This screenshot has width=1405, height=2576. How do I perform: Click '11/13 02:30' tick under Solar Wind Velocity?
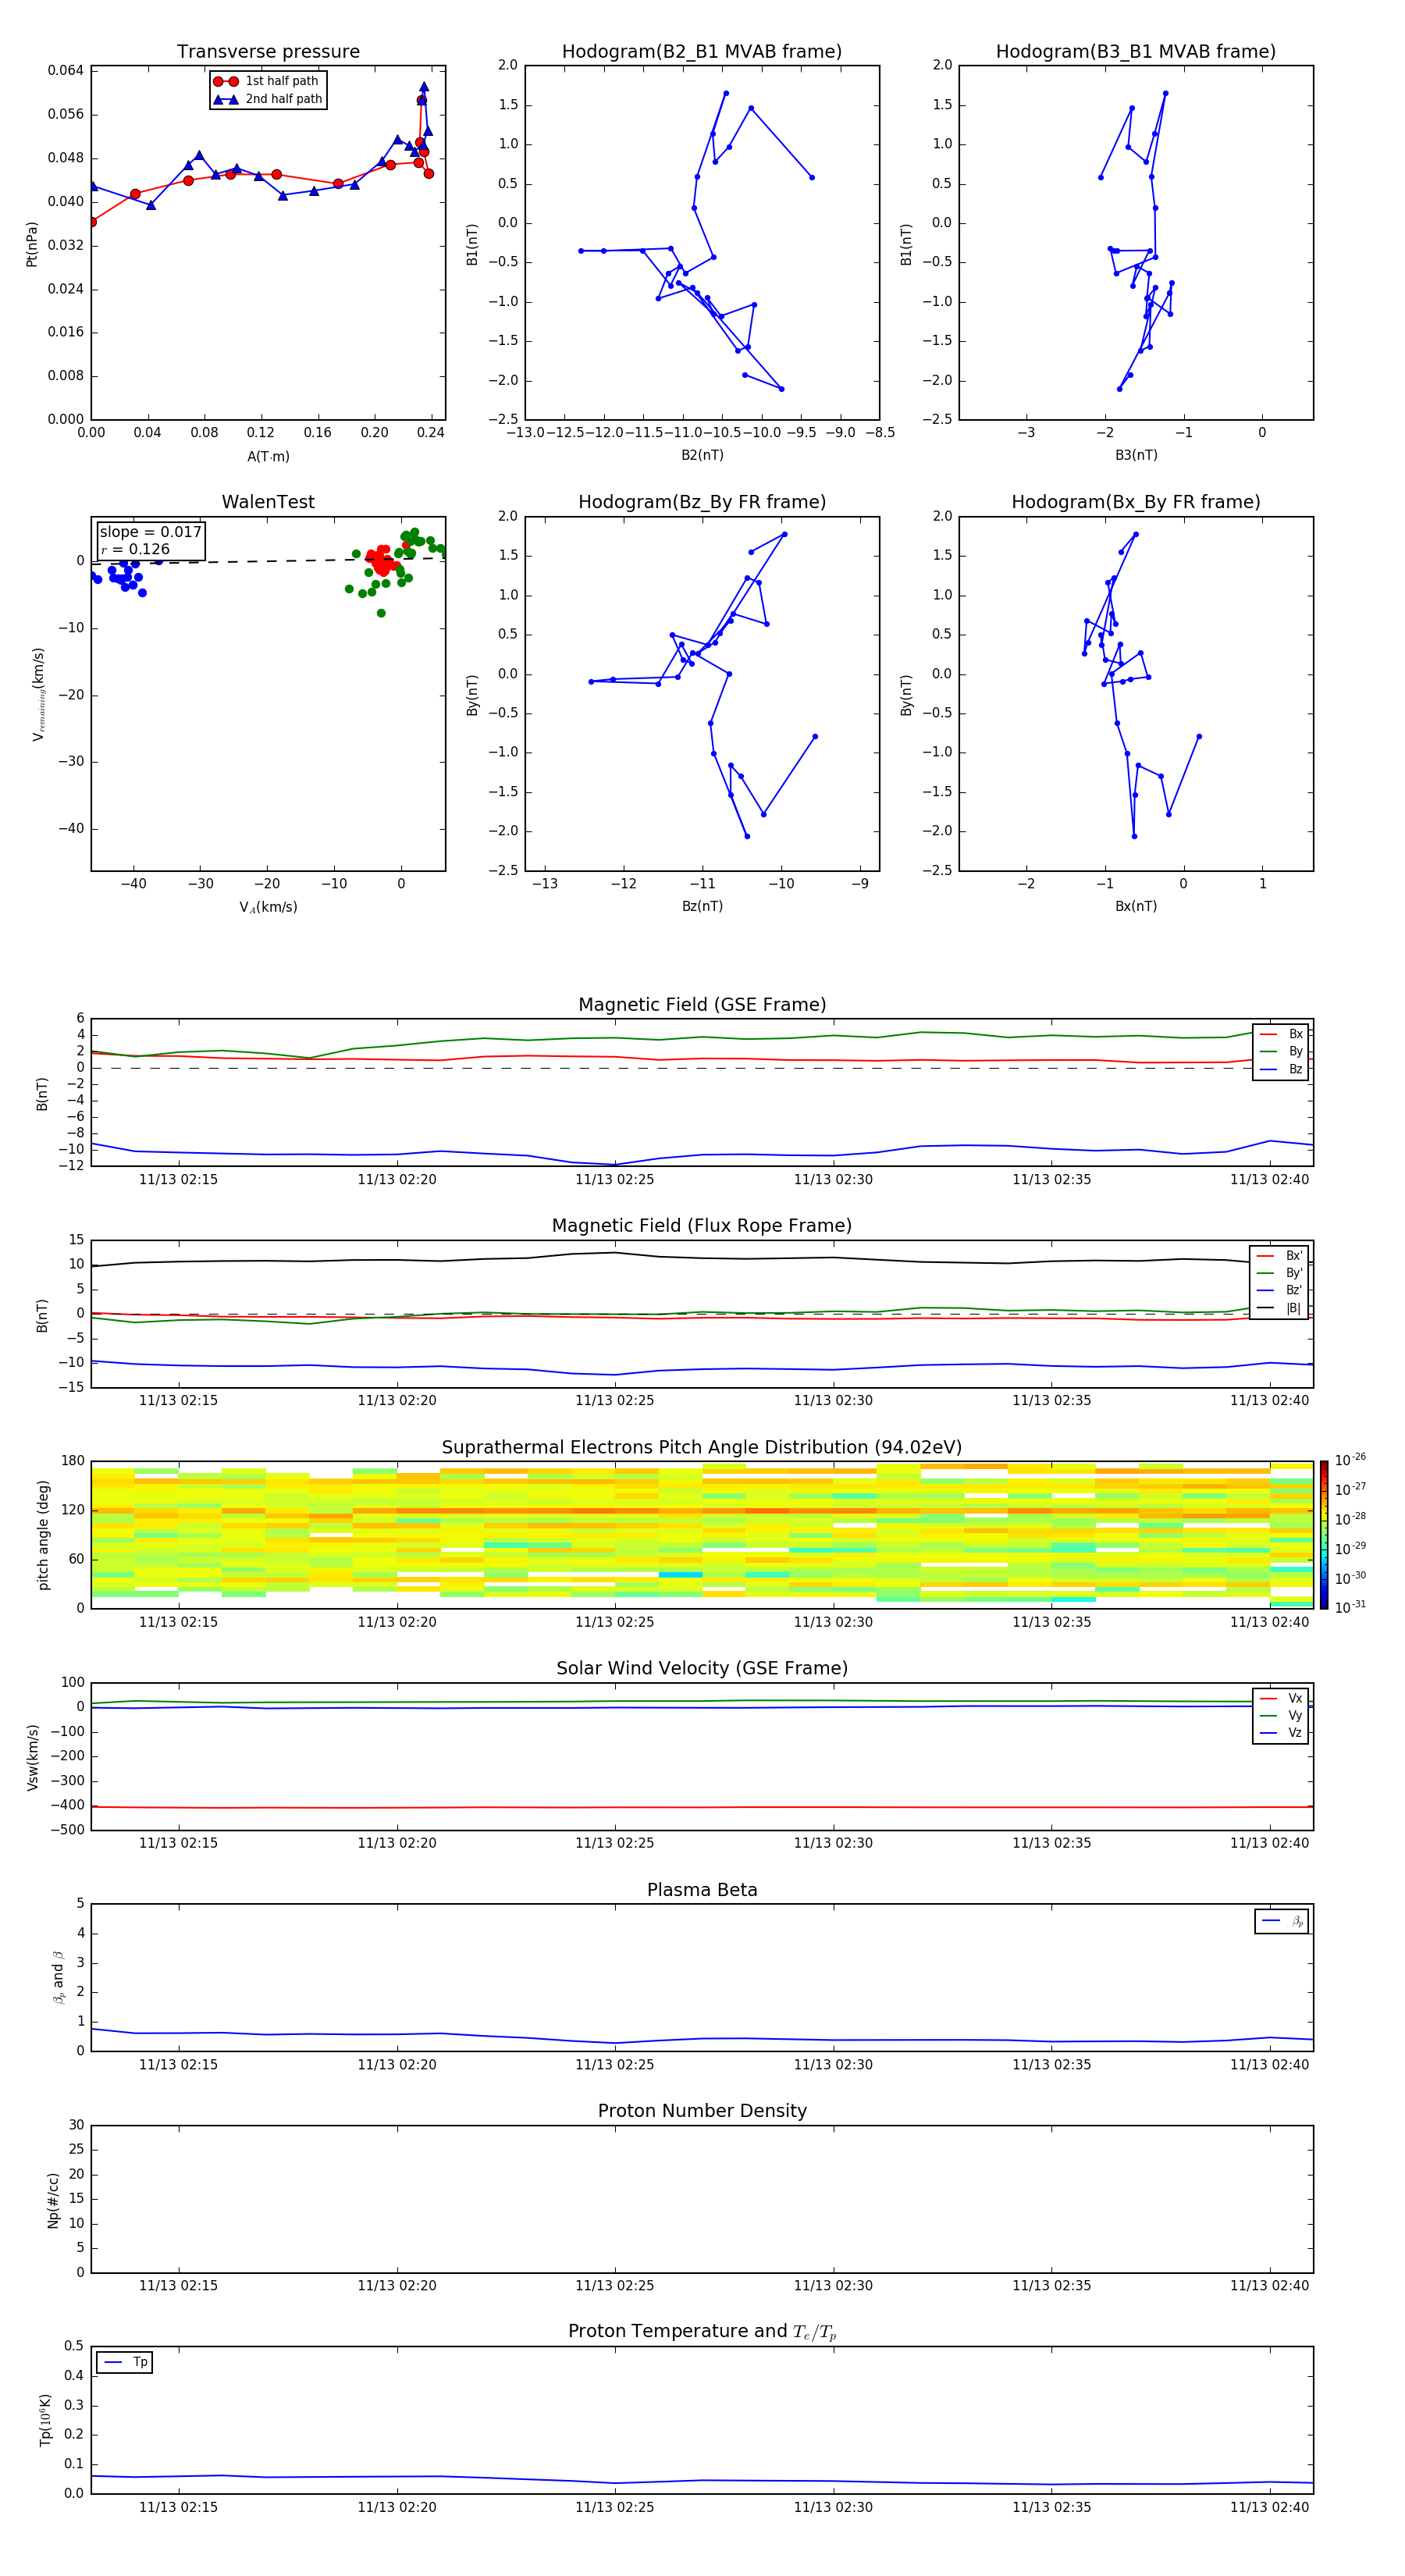(x=833, y=1842)
